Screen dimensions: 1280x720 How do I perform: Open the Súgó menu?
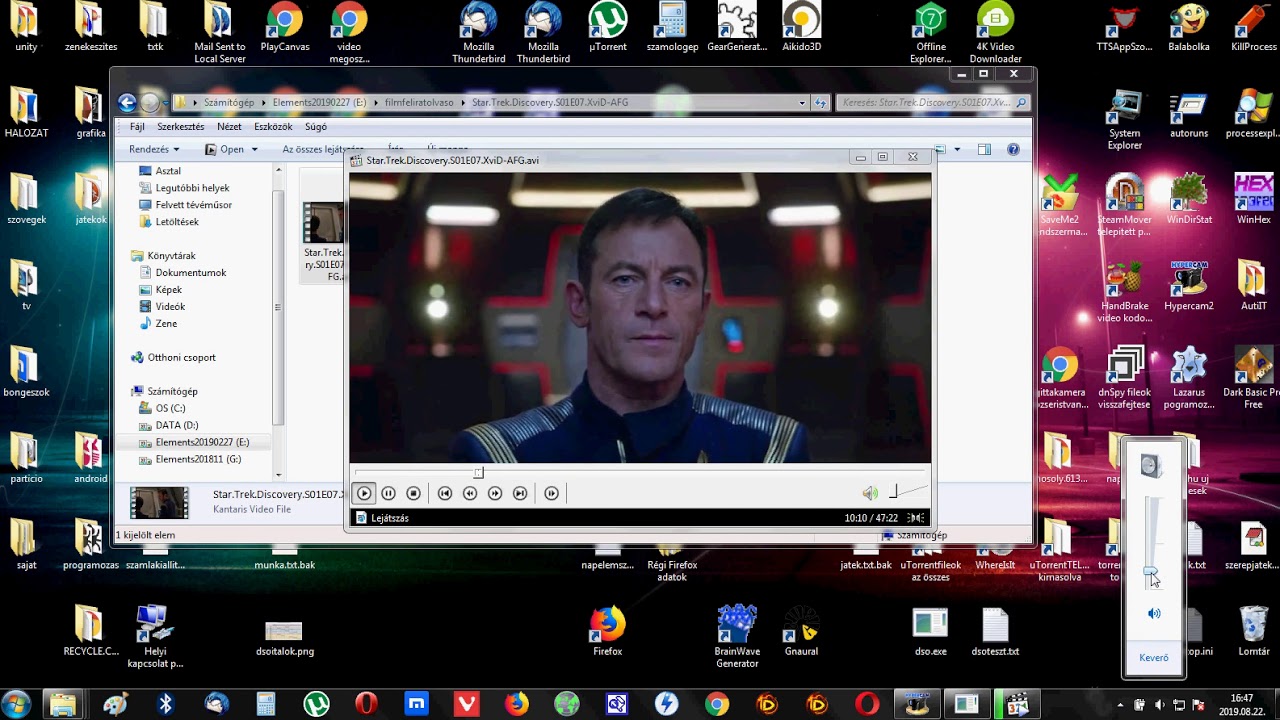point(316,127)
